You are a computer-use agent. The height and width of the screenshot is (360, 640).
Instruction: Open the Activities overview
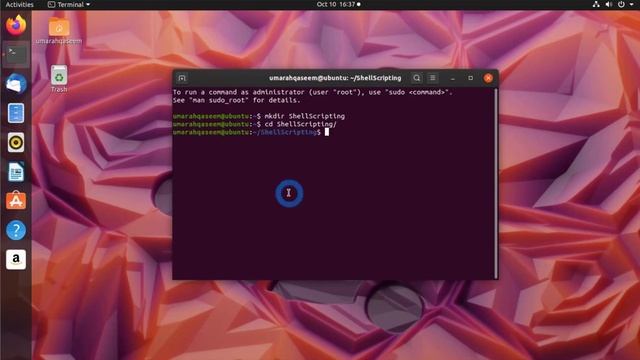tap(19, 4)
